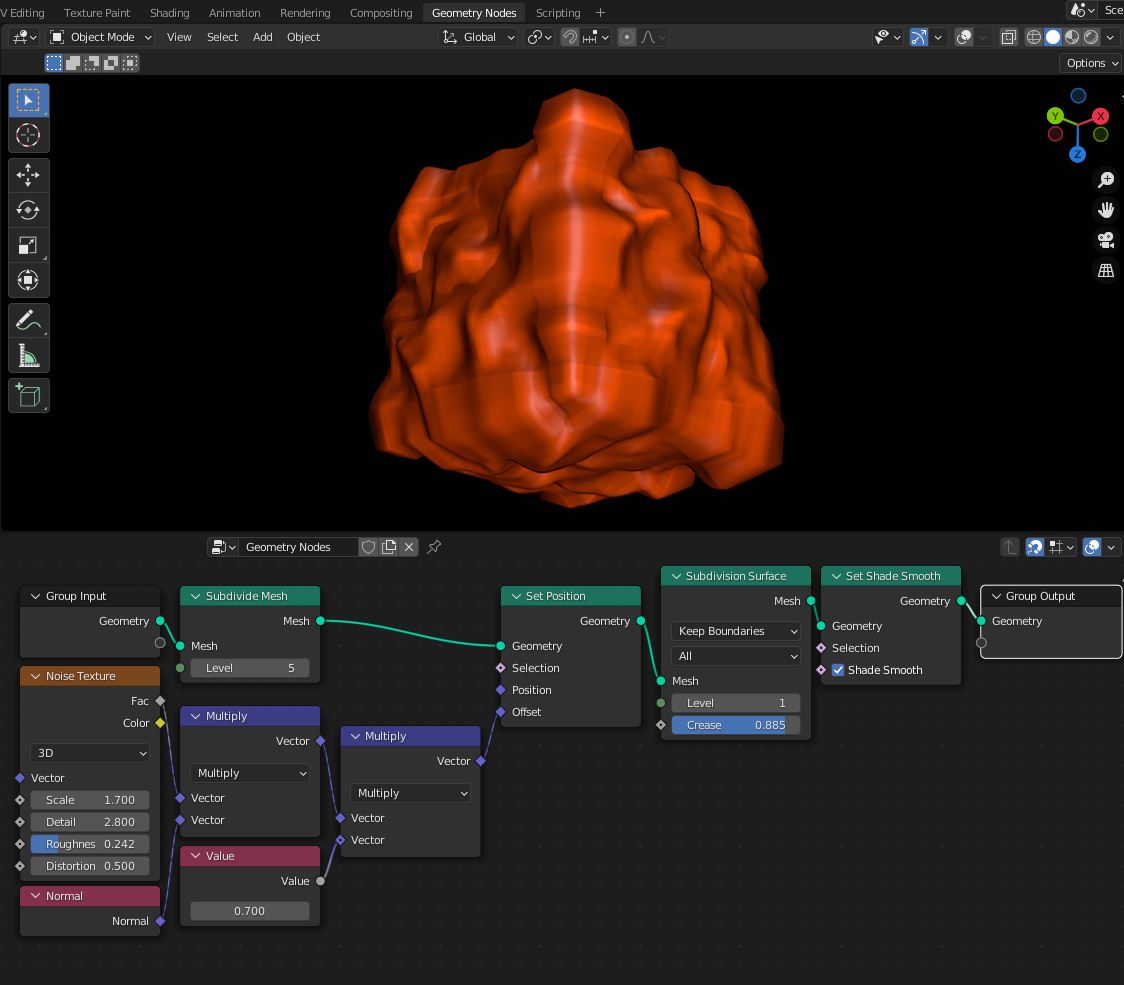The image size is (1124, 985).
Task: Switch to the Shading workspace tab
Action: pos(169,13)
